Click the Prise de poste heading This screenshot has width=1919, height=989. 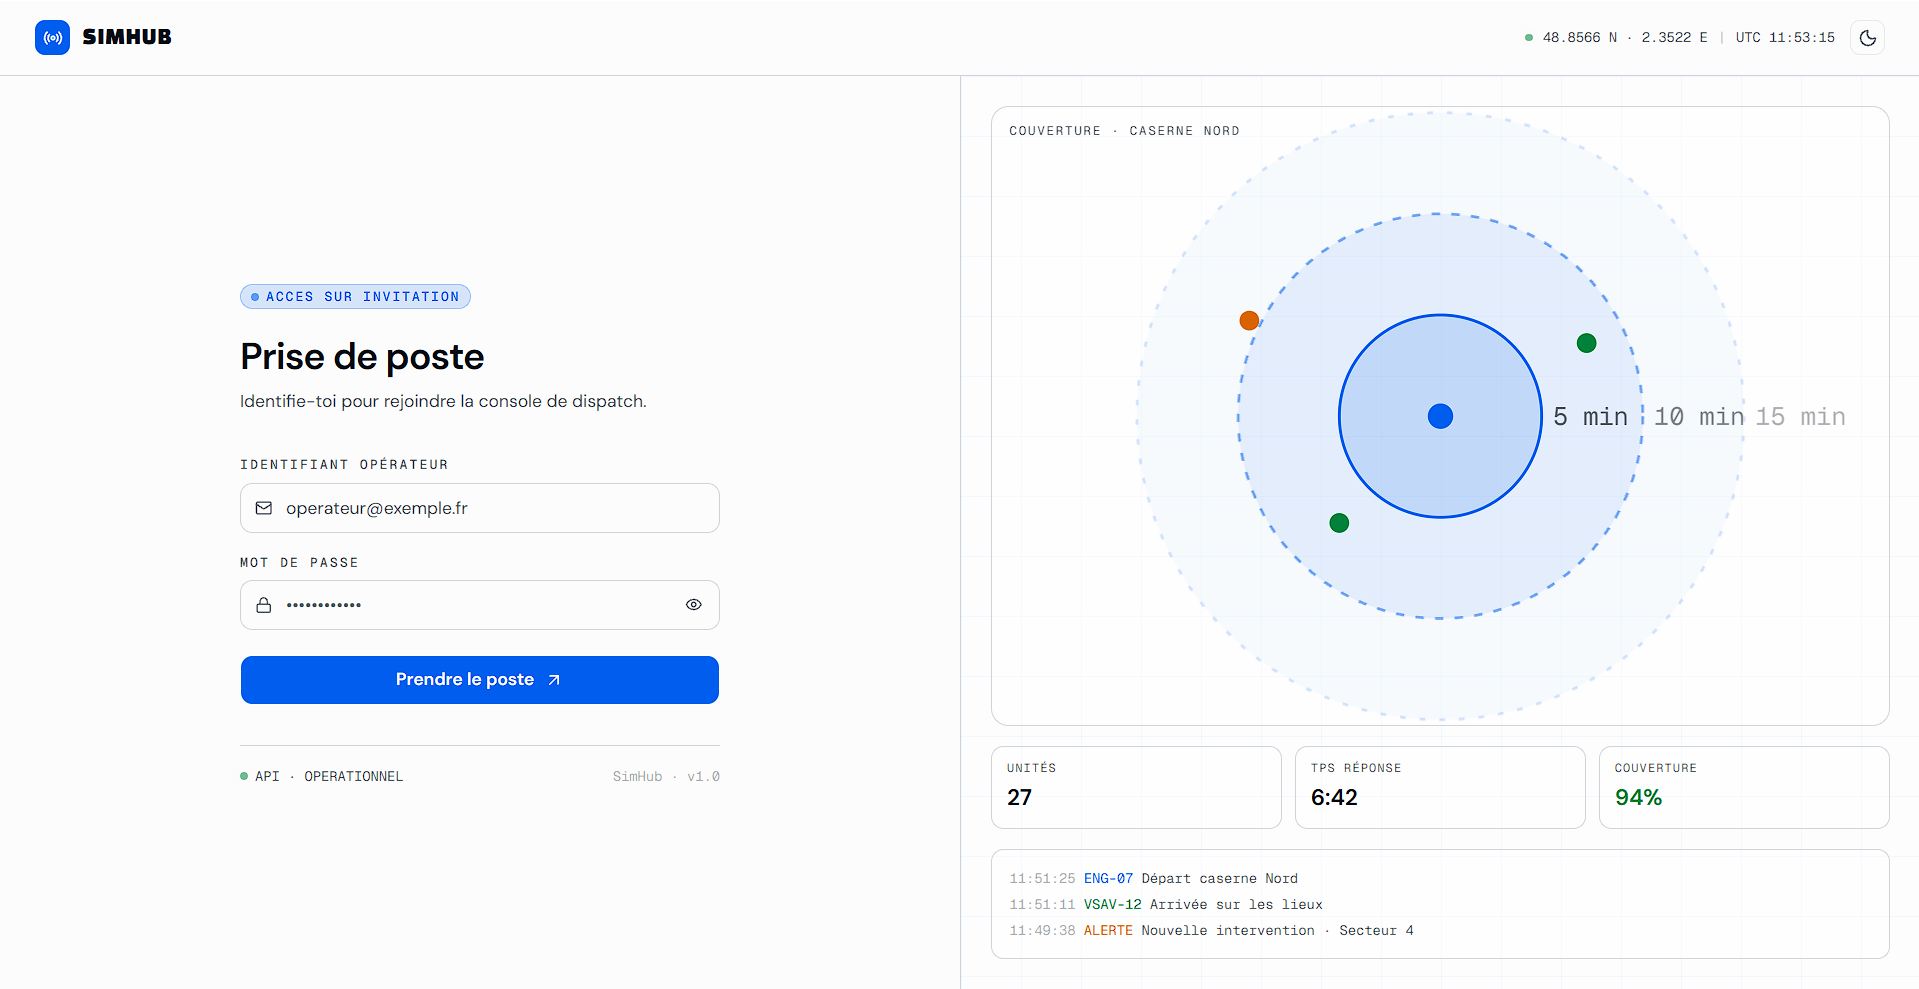pos(362,357)
